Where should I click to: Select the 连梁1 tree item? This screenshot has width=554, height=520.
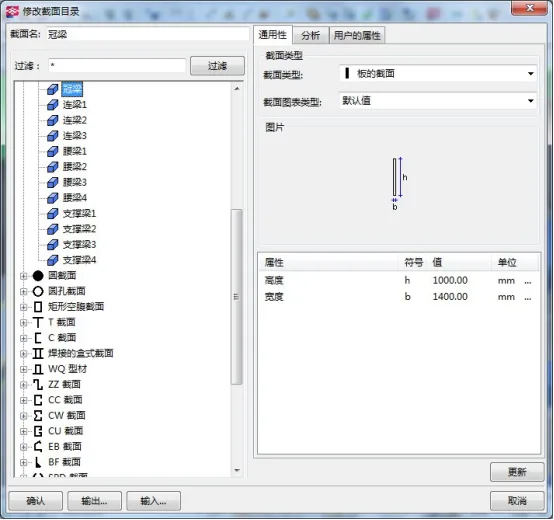75,105
